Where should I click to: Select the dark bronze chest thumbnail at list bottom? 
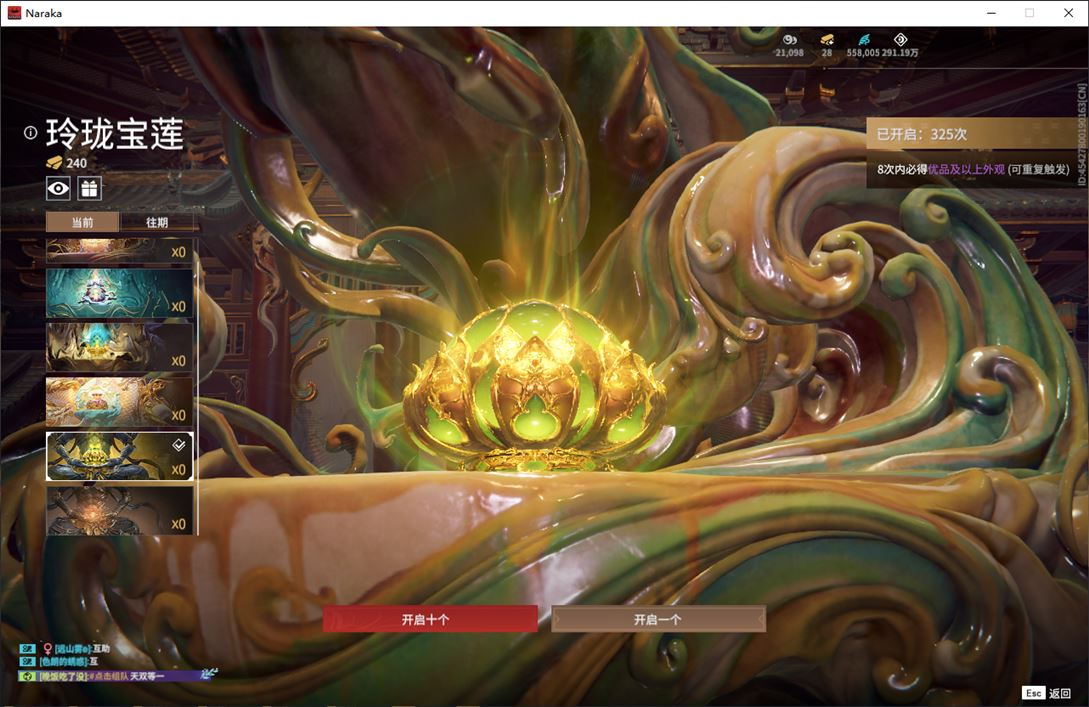point(119,510)
